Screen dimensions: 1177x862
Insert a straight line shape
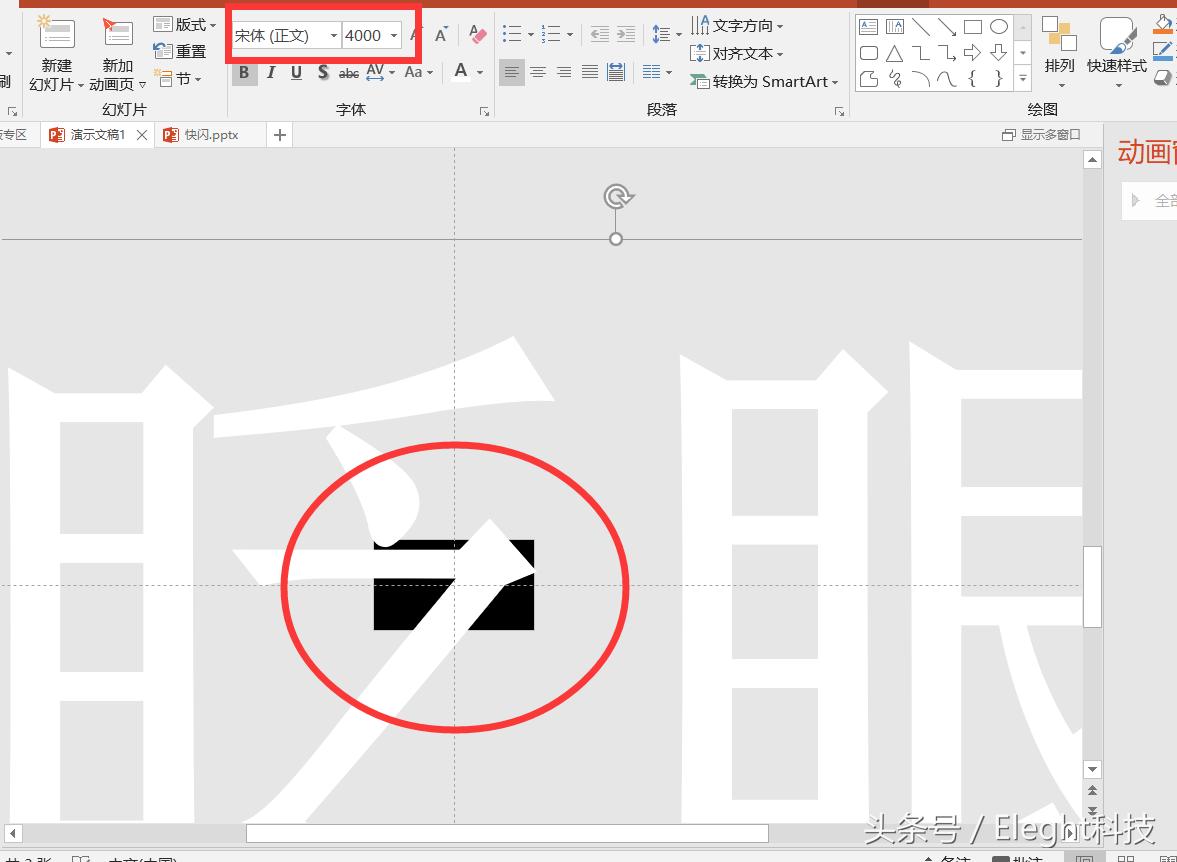click(921, 26)
